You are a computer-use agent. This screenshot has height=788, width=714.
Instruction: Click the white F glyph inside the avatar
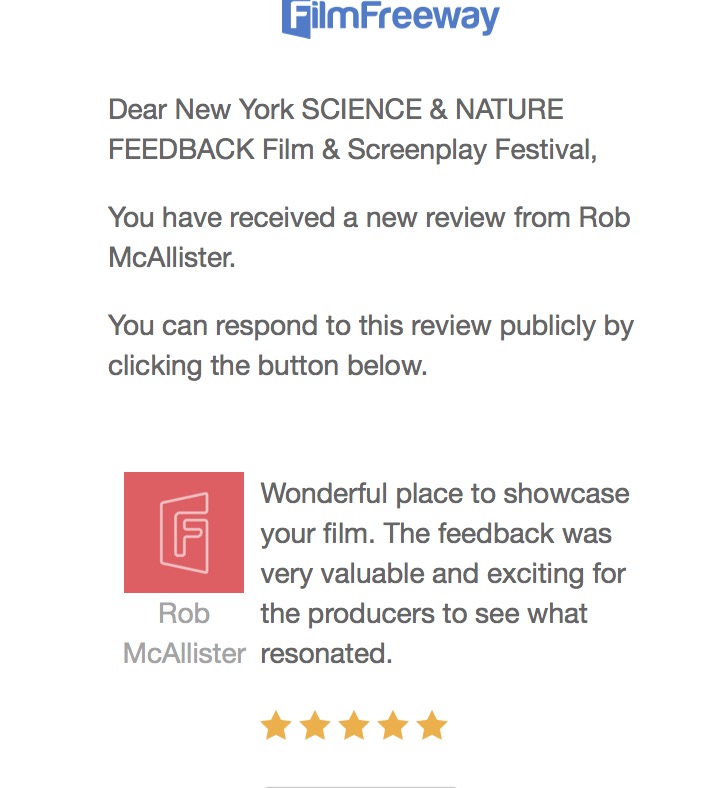coord(184,532)
